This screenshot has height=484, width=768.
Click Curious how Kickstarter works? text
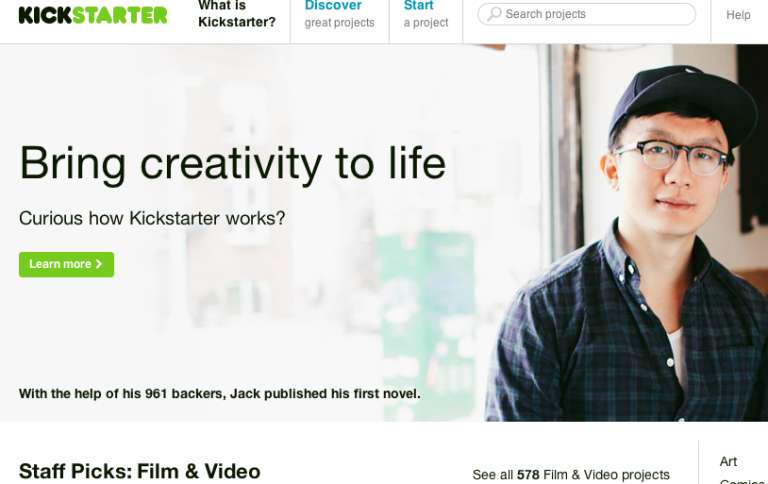pos(152,218)
